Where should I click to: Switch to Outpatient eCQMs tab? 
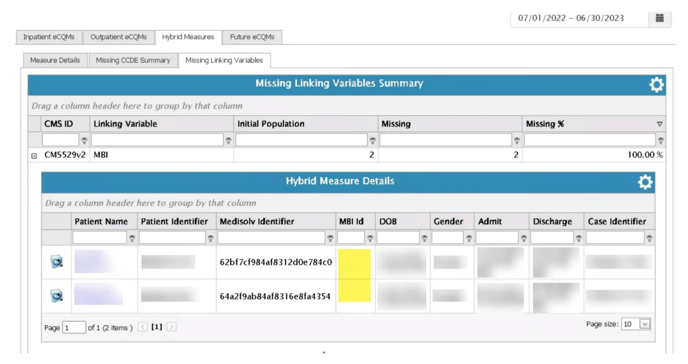pyautogui.click(x=118, y=37)
